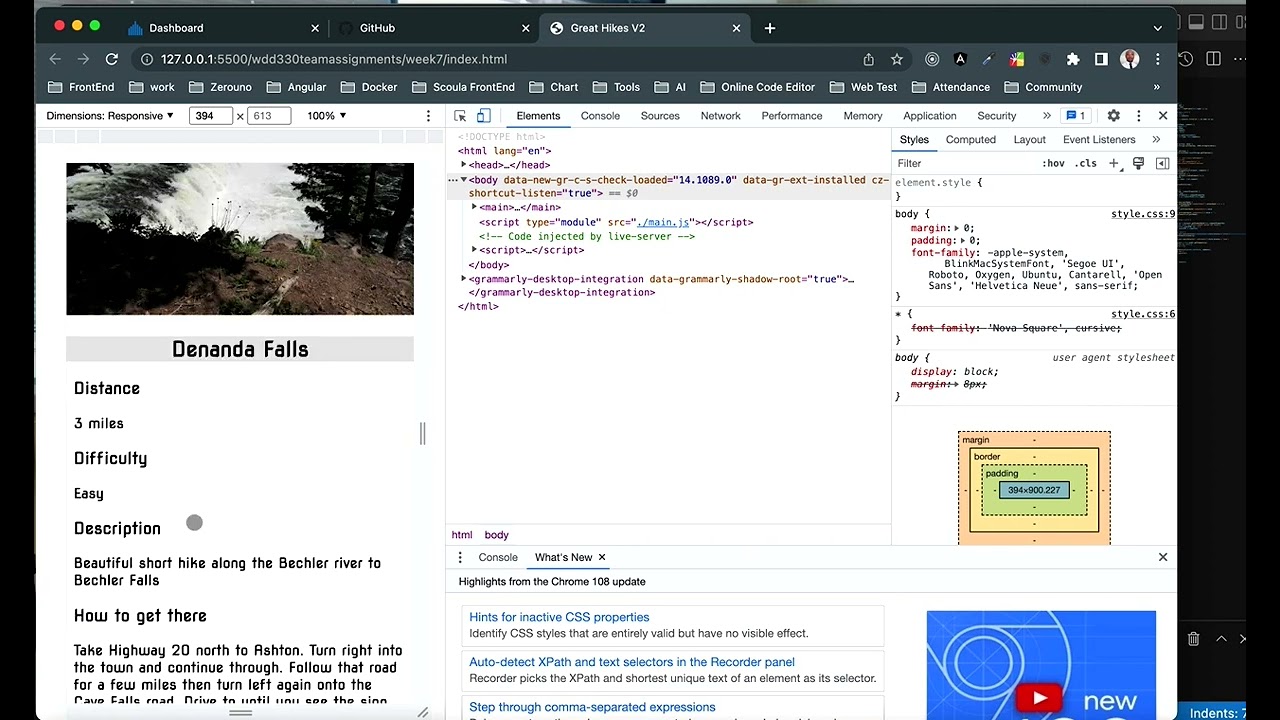Click the address bar URL
Screen dimensions: 1280x720
[334, 59]
